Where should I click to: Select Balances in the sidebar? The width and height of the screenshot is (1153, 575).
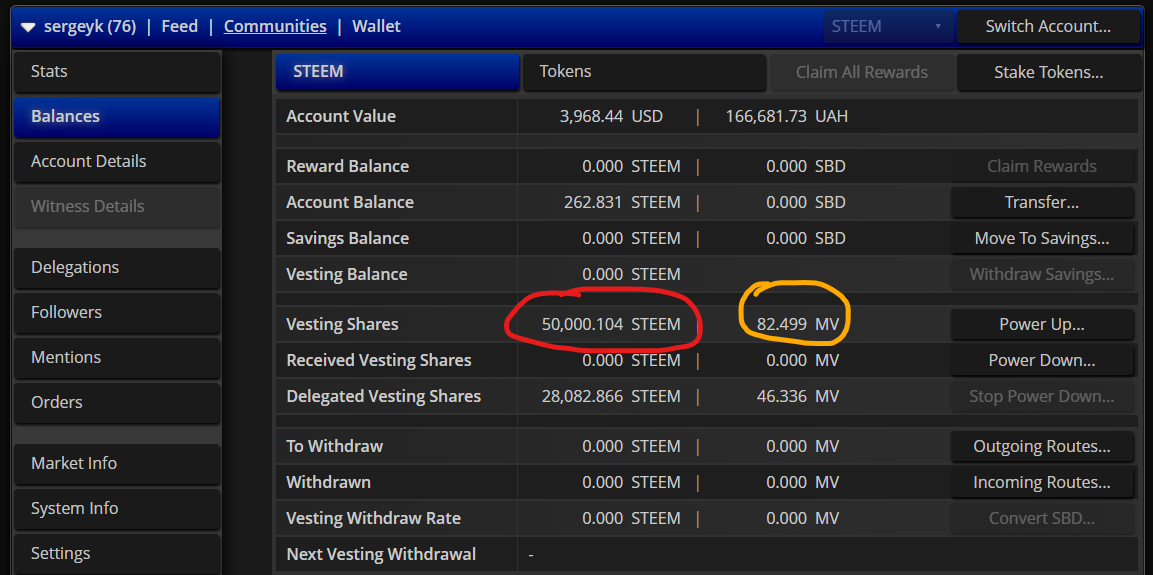[x=117, y=116]
